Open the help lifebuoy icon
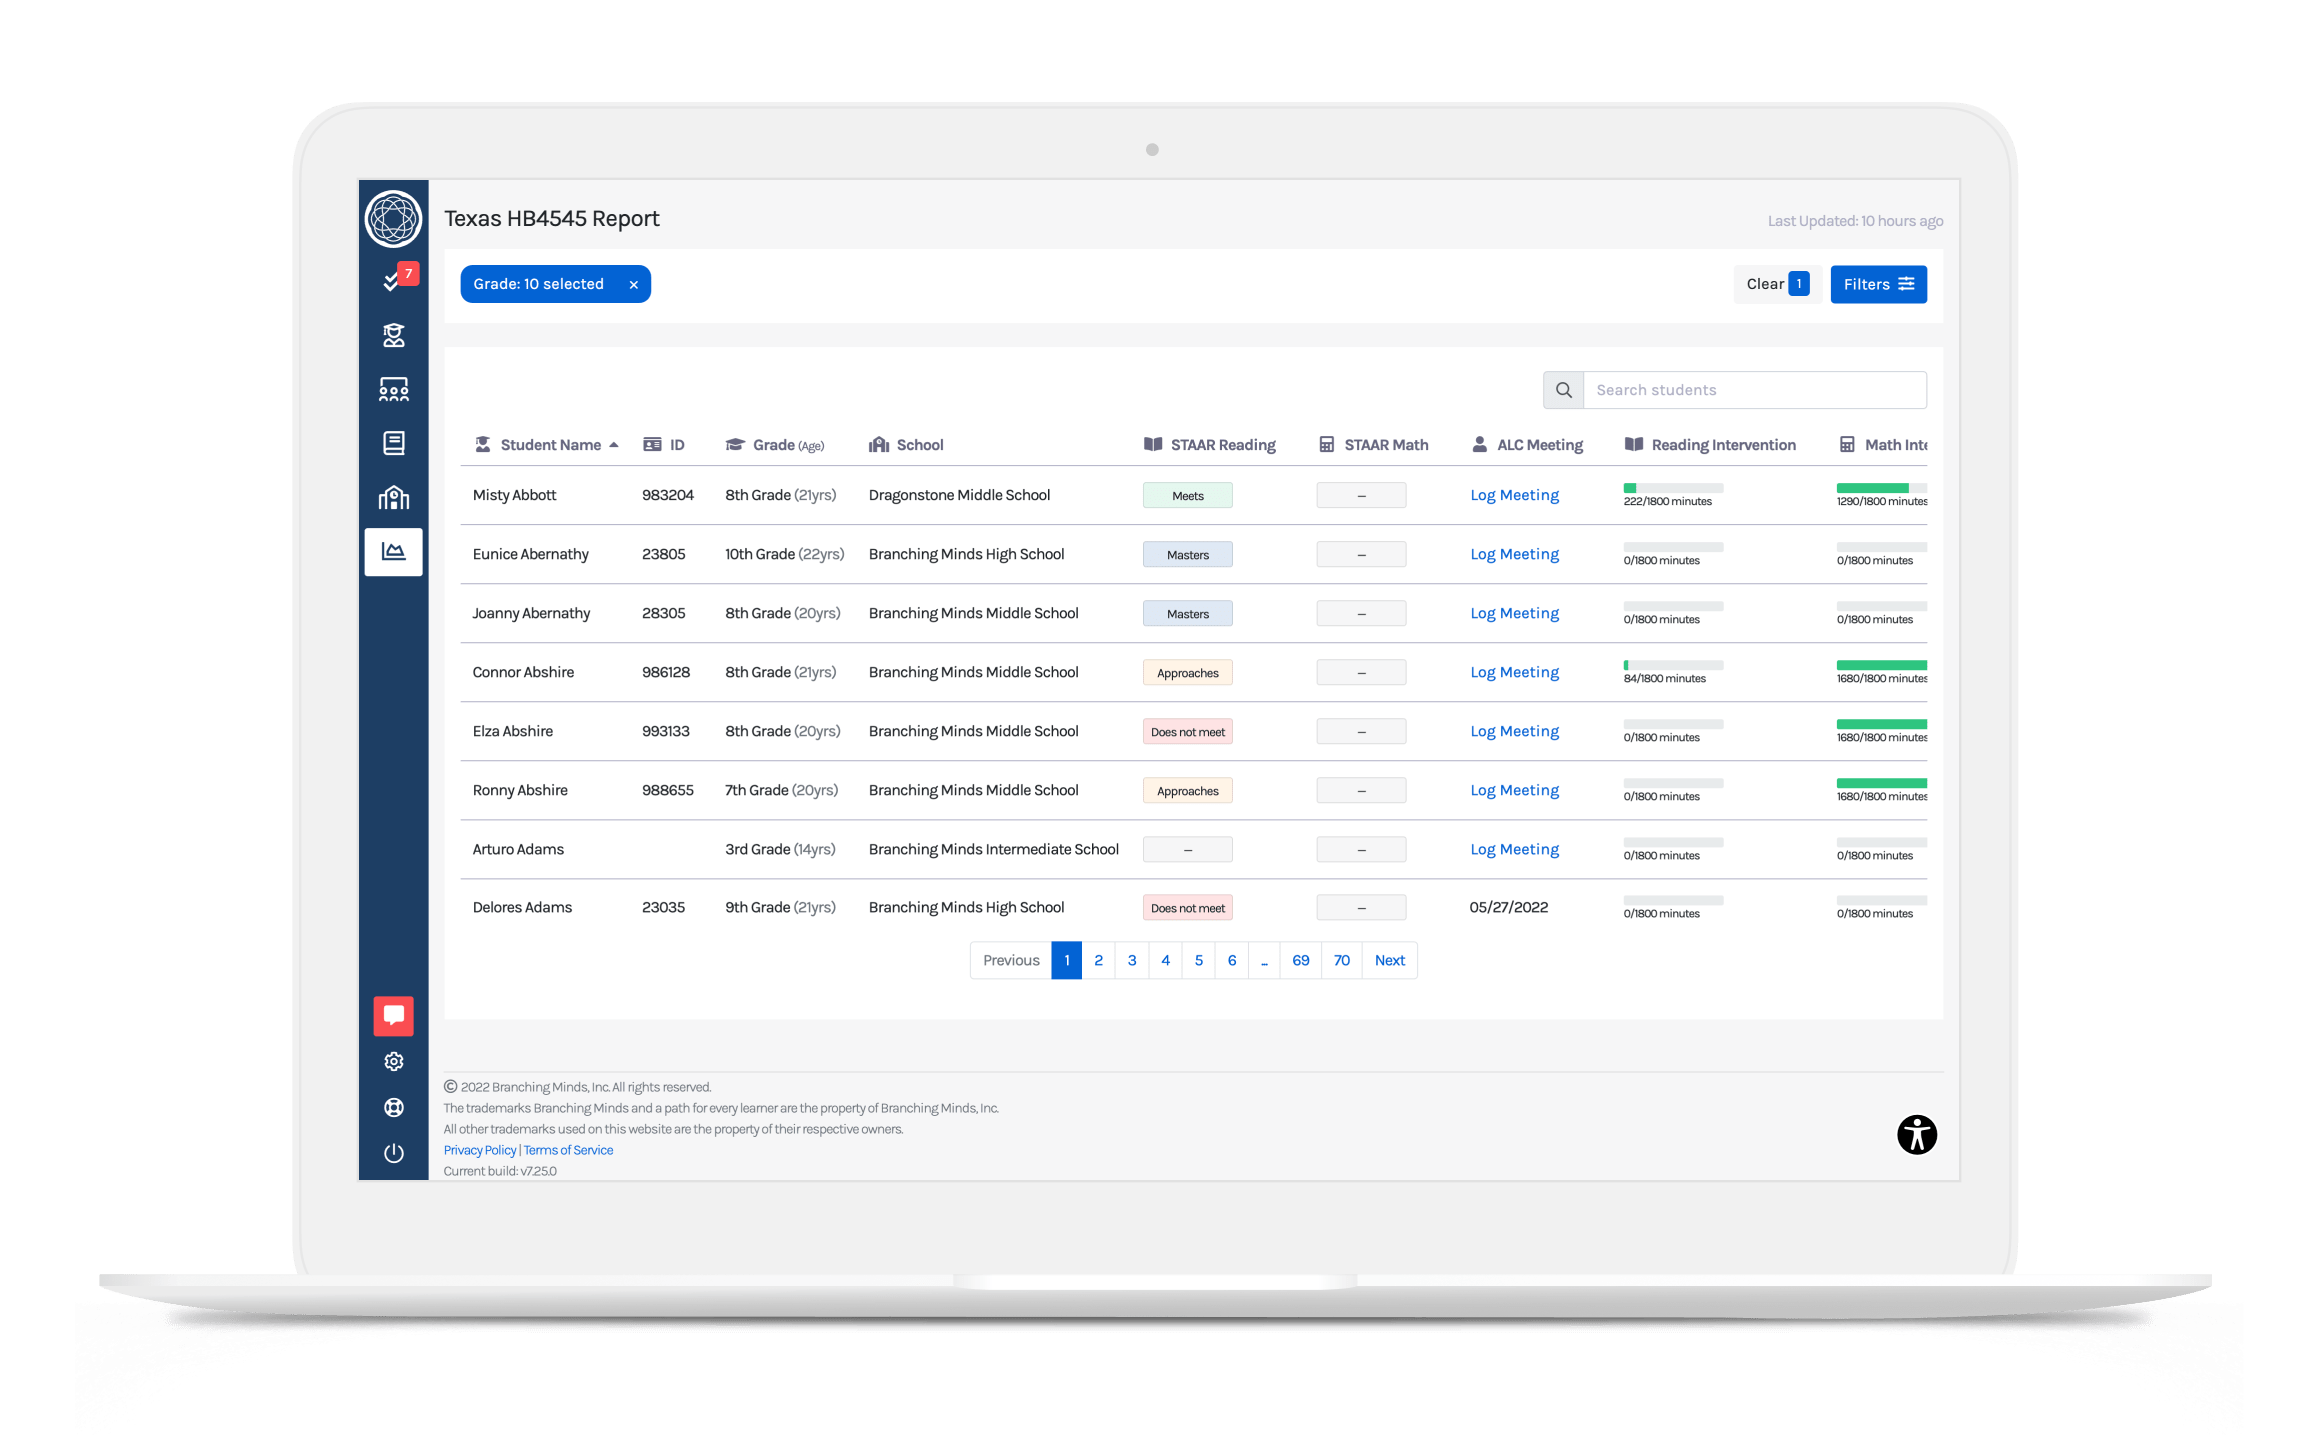 [x=393, y=1107]
